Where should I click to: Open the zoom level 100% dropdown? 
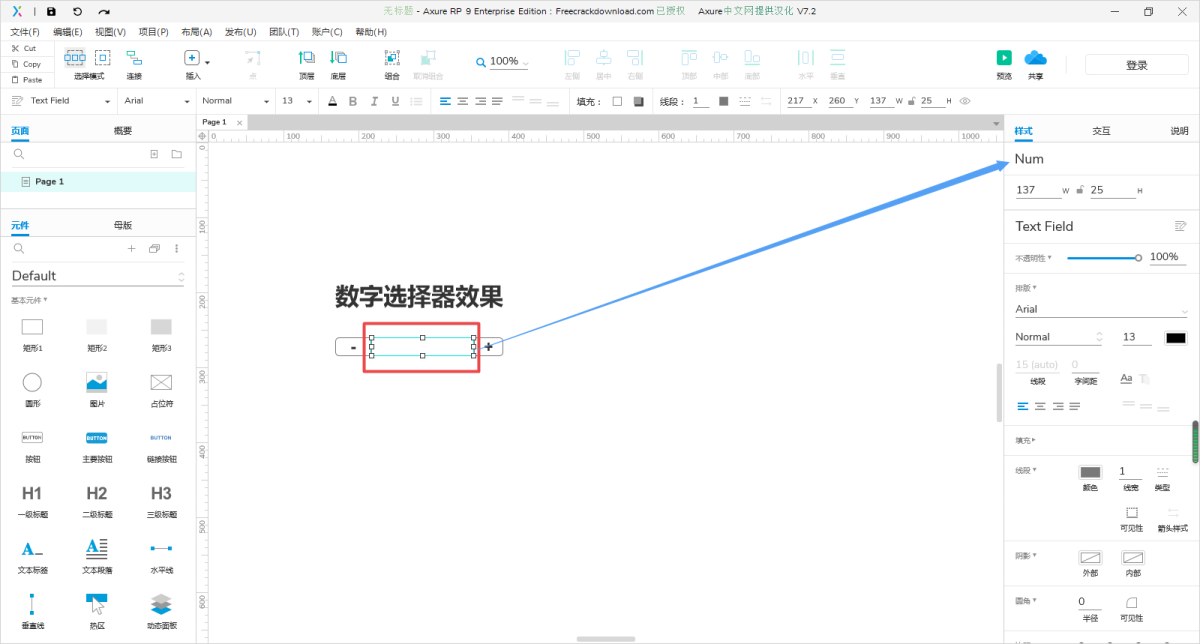point(503,62)
